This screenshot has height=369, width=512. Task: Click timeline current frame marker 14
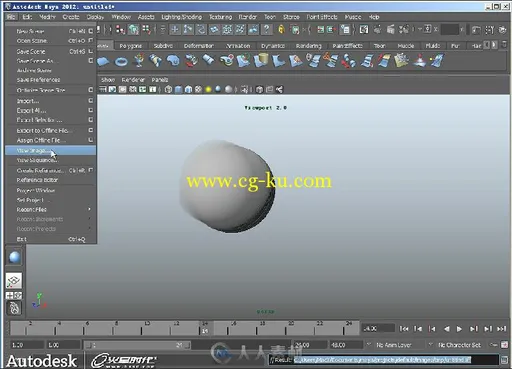[205, 328]
